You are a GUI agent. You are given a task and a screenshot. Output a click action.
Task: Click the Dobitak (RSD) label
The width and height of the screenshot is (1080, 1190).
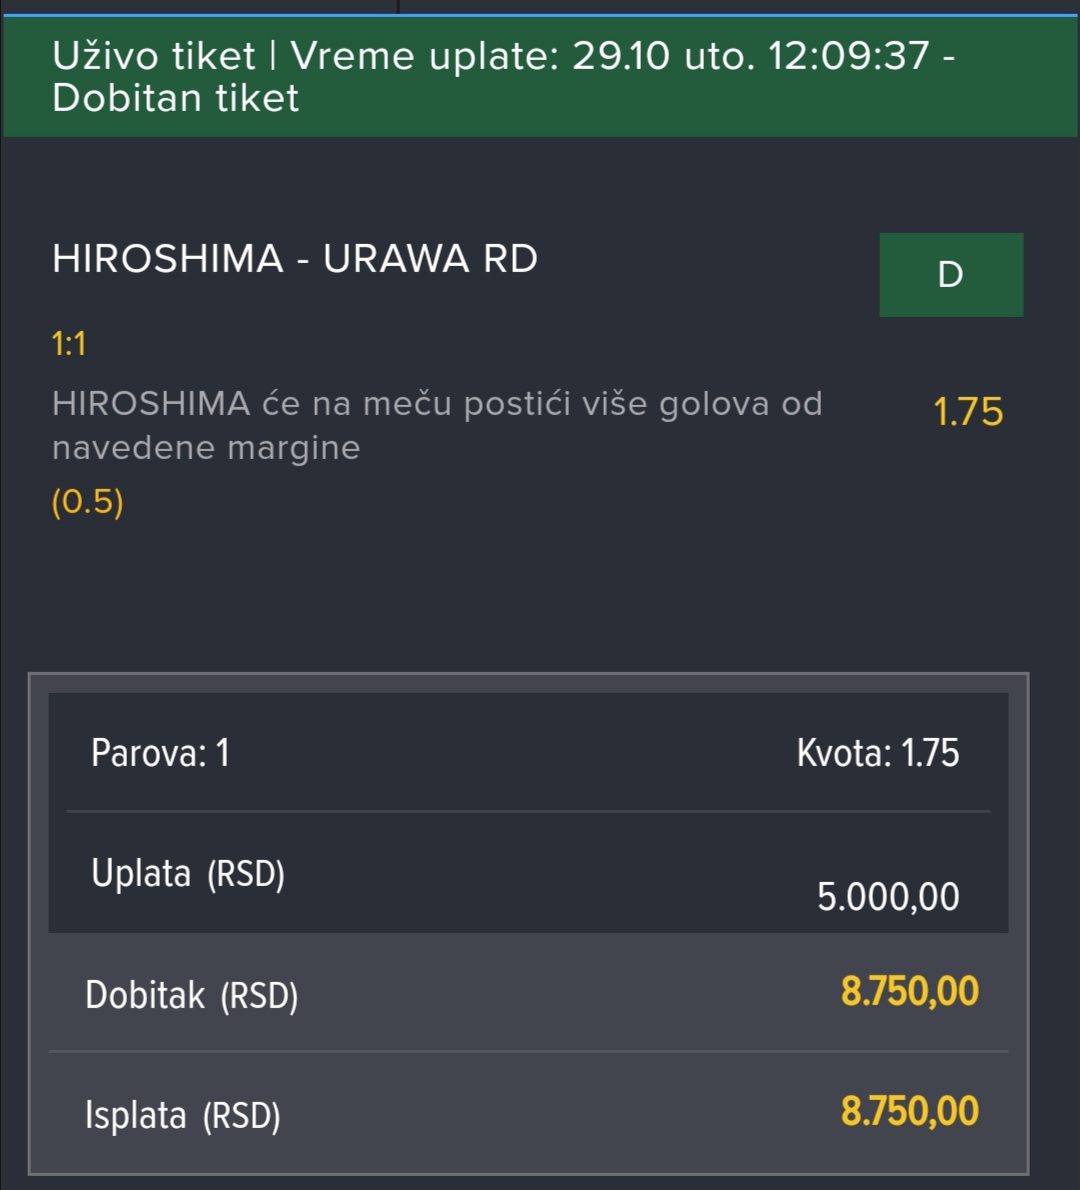click(191, 995)
